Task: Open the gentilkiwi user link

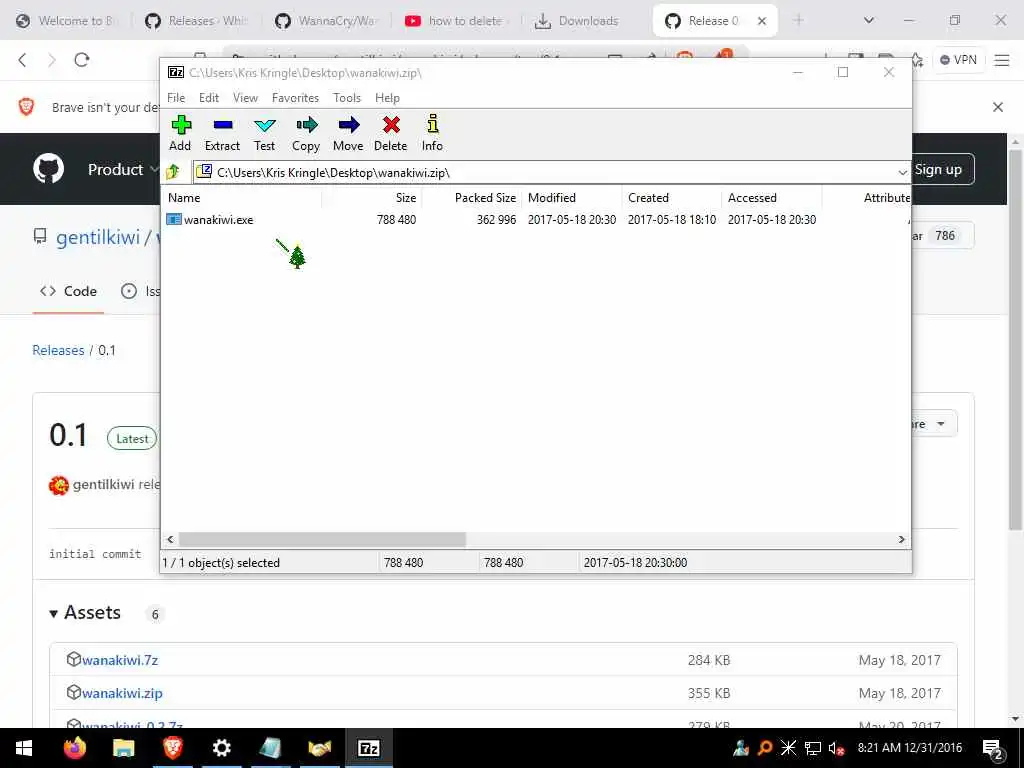Action: pos(98,237)
